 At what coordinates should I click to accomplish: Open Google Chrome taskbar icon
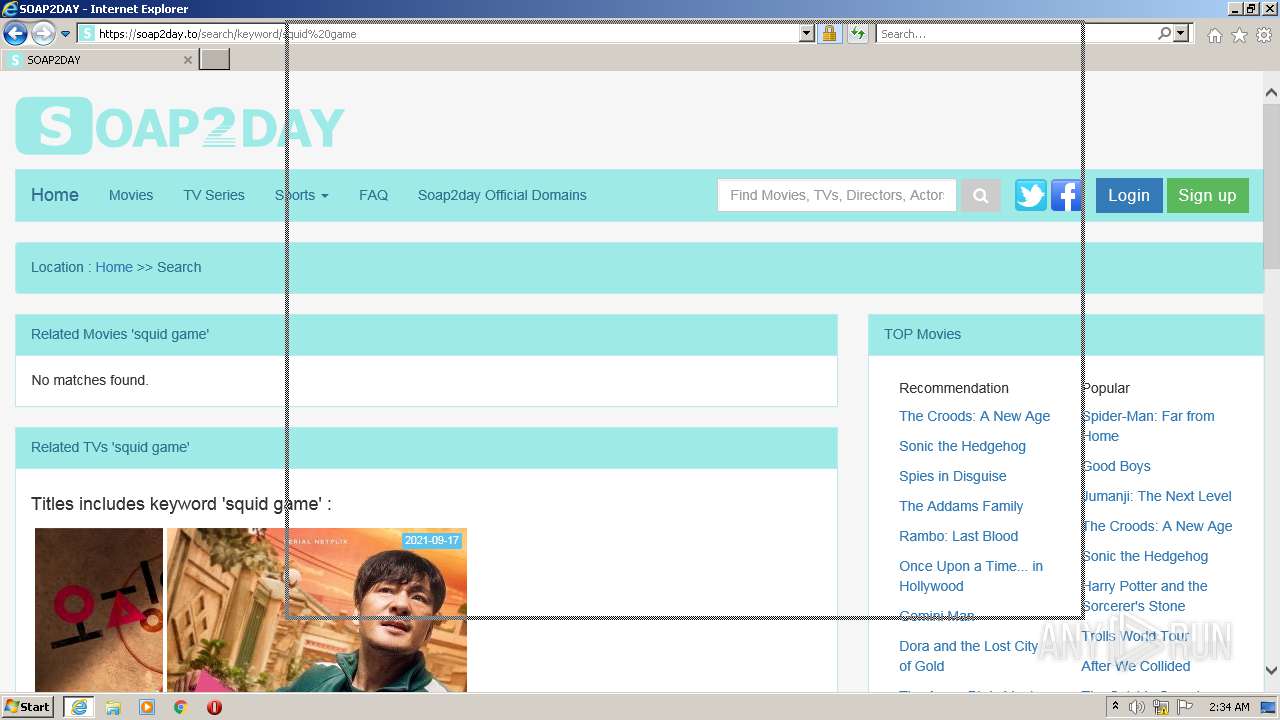[181, 707]
